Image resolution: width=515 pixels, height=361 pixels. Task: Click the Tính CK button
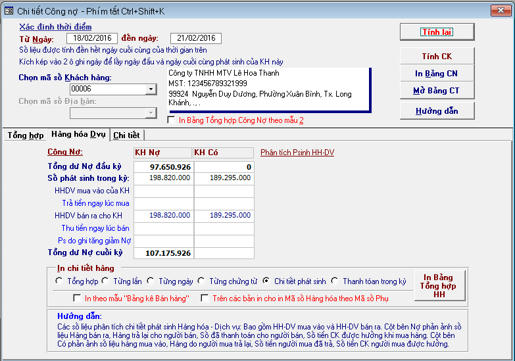coord(437,56)
